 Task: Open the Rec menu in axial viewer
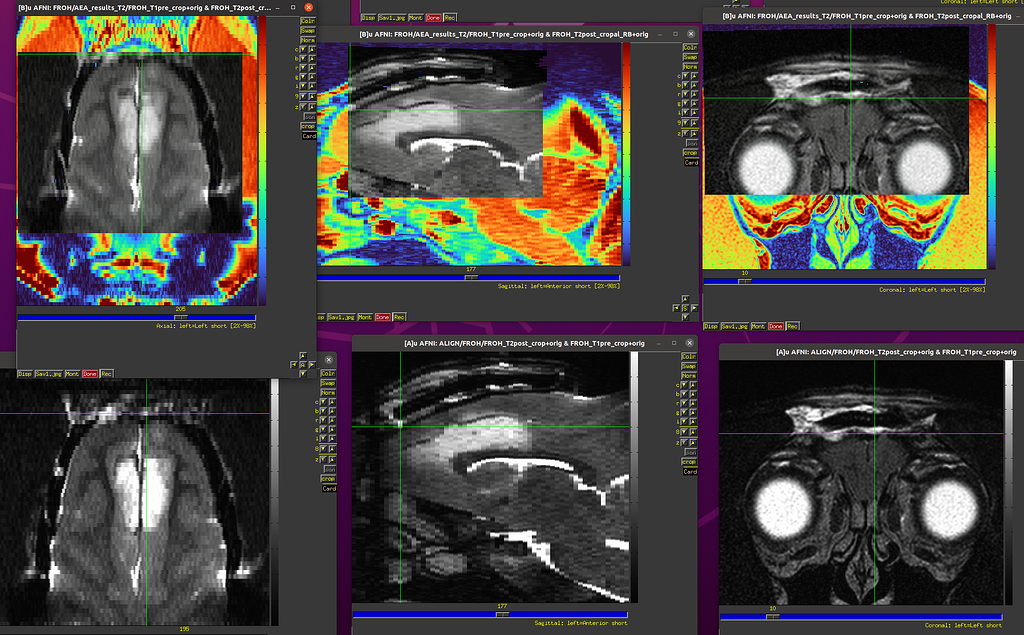pos(106,373)
